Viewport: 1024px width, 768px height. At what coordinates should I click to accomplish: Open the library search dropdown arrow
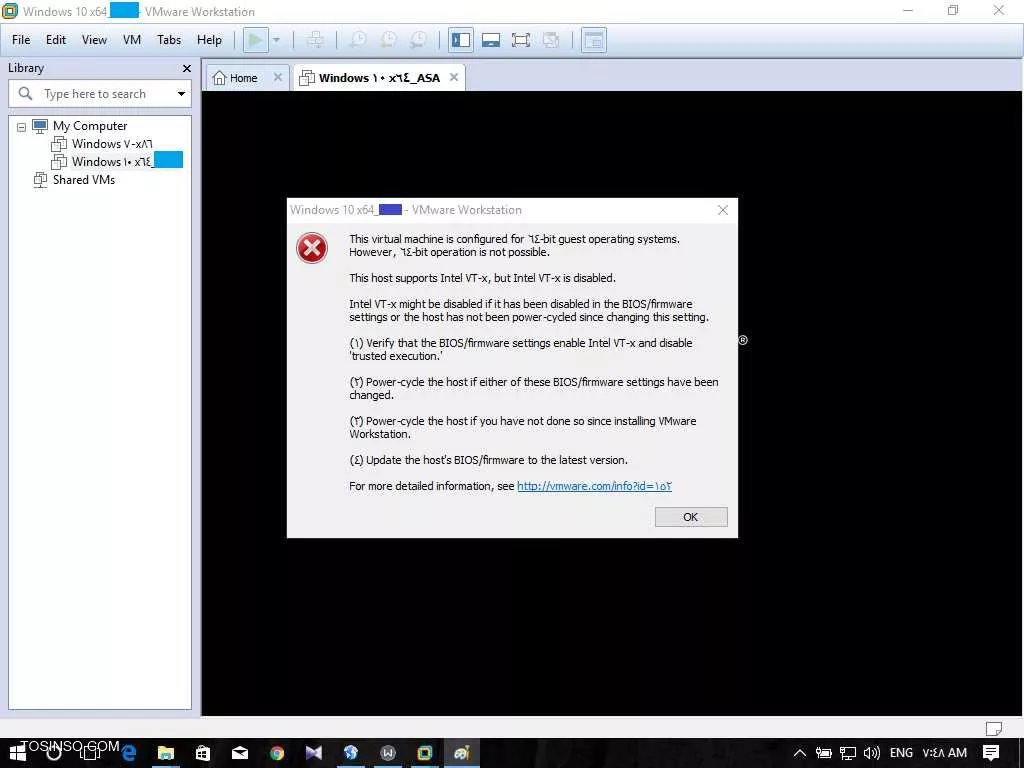click(x=182, y=94)
